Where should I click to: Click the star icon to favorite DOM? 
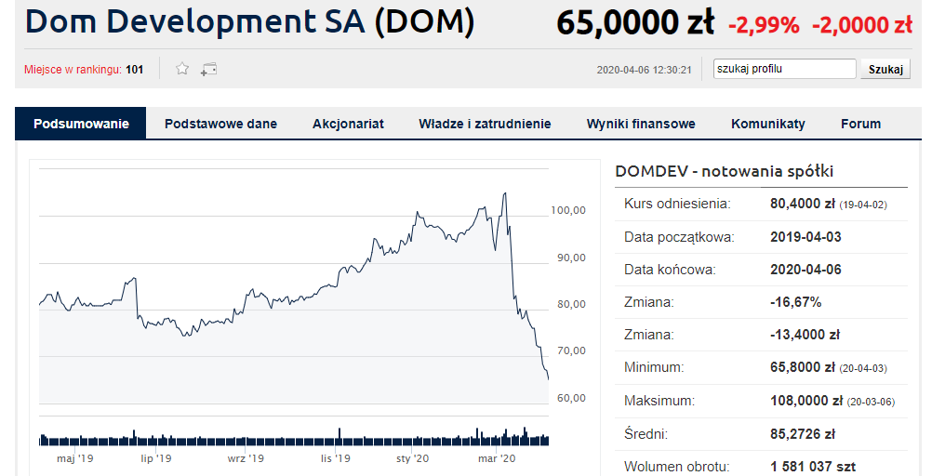pos(182,69)
